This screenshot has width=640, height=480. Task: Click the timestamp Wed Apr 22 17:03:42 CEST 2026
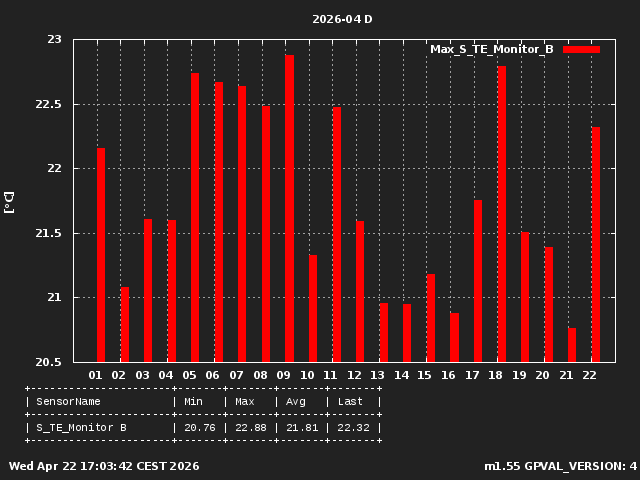click(104, 466)
